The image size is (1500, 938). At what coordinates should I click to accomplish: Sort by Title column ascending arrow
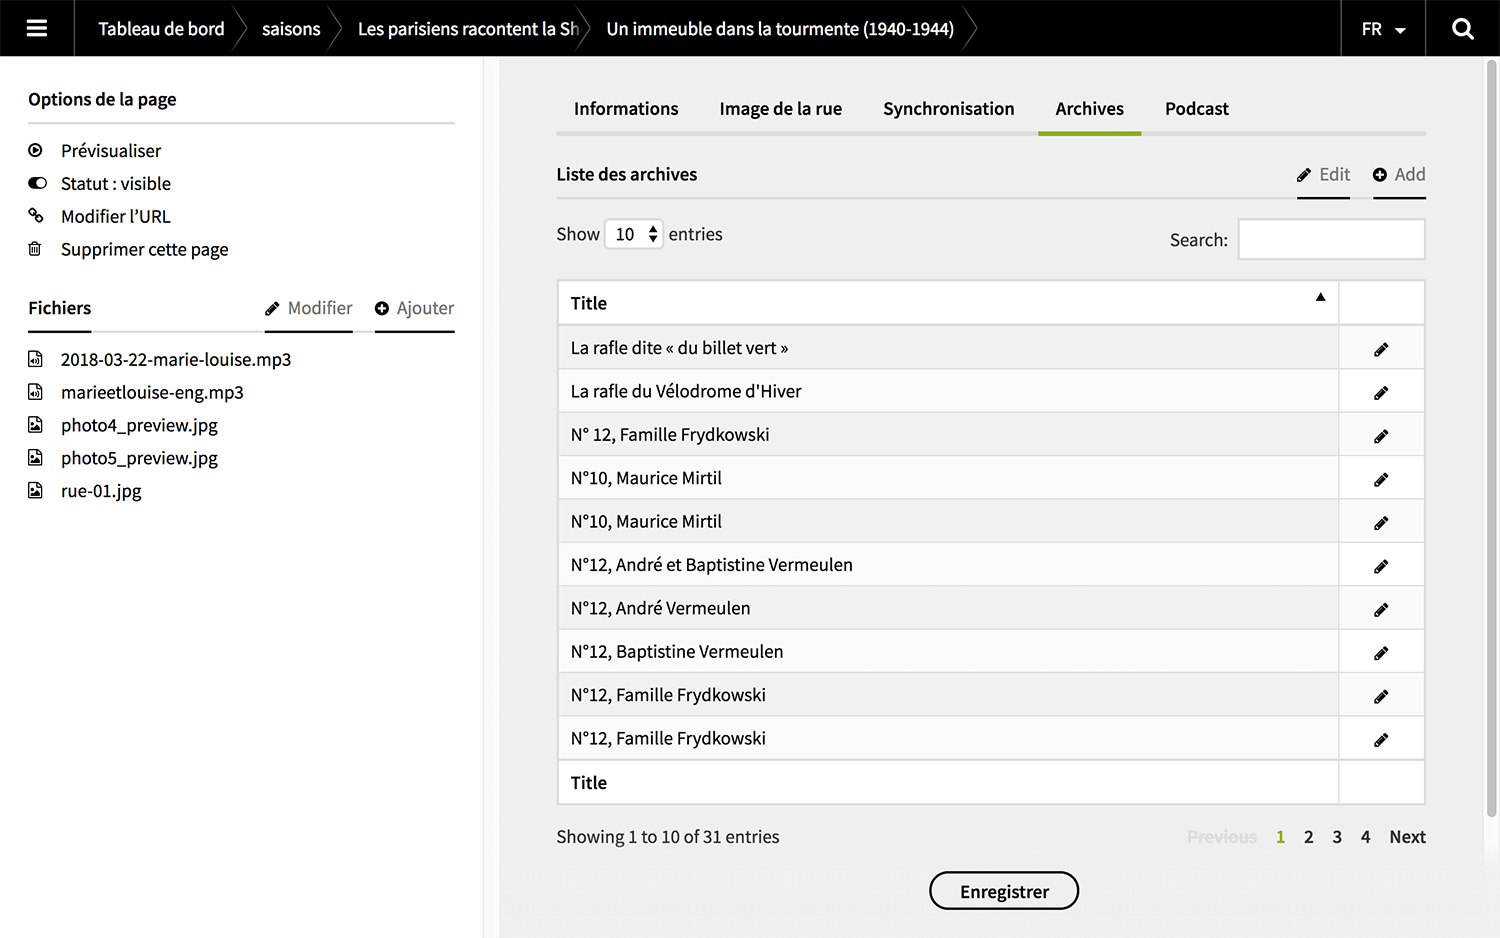pyautogui.click(x=1320, y=297)
